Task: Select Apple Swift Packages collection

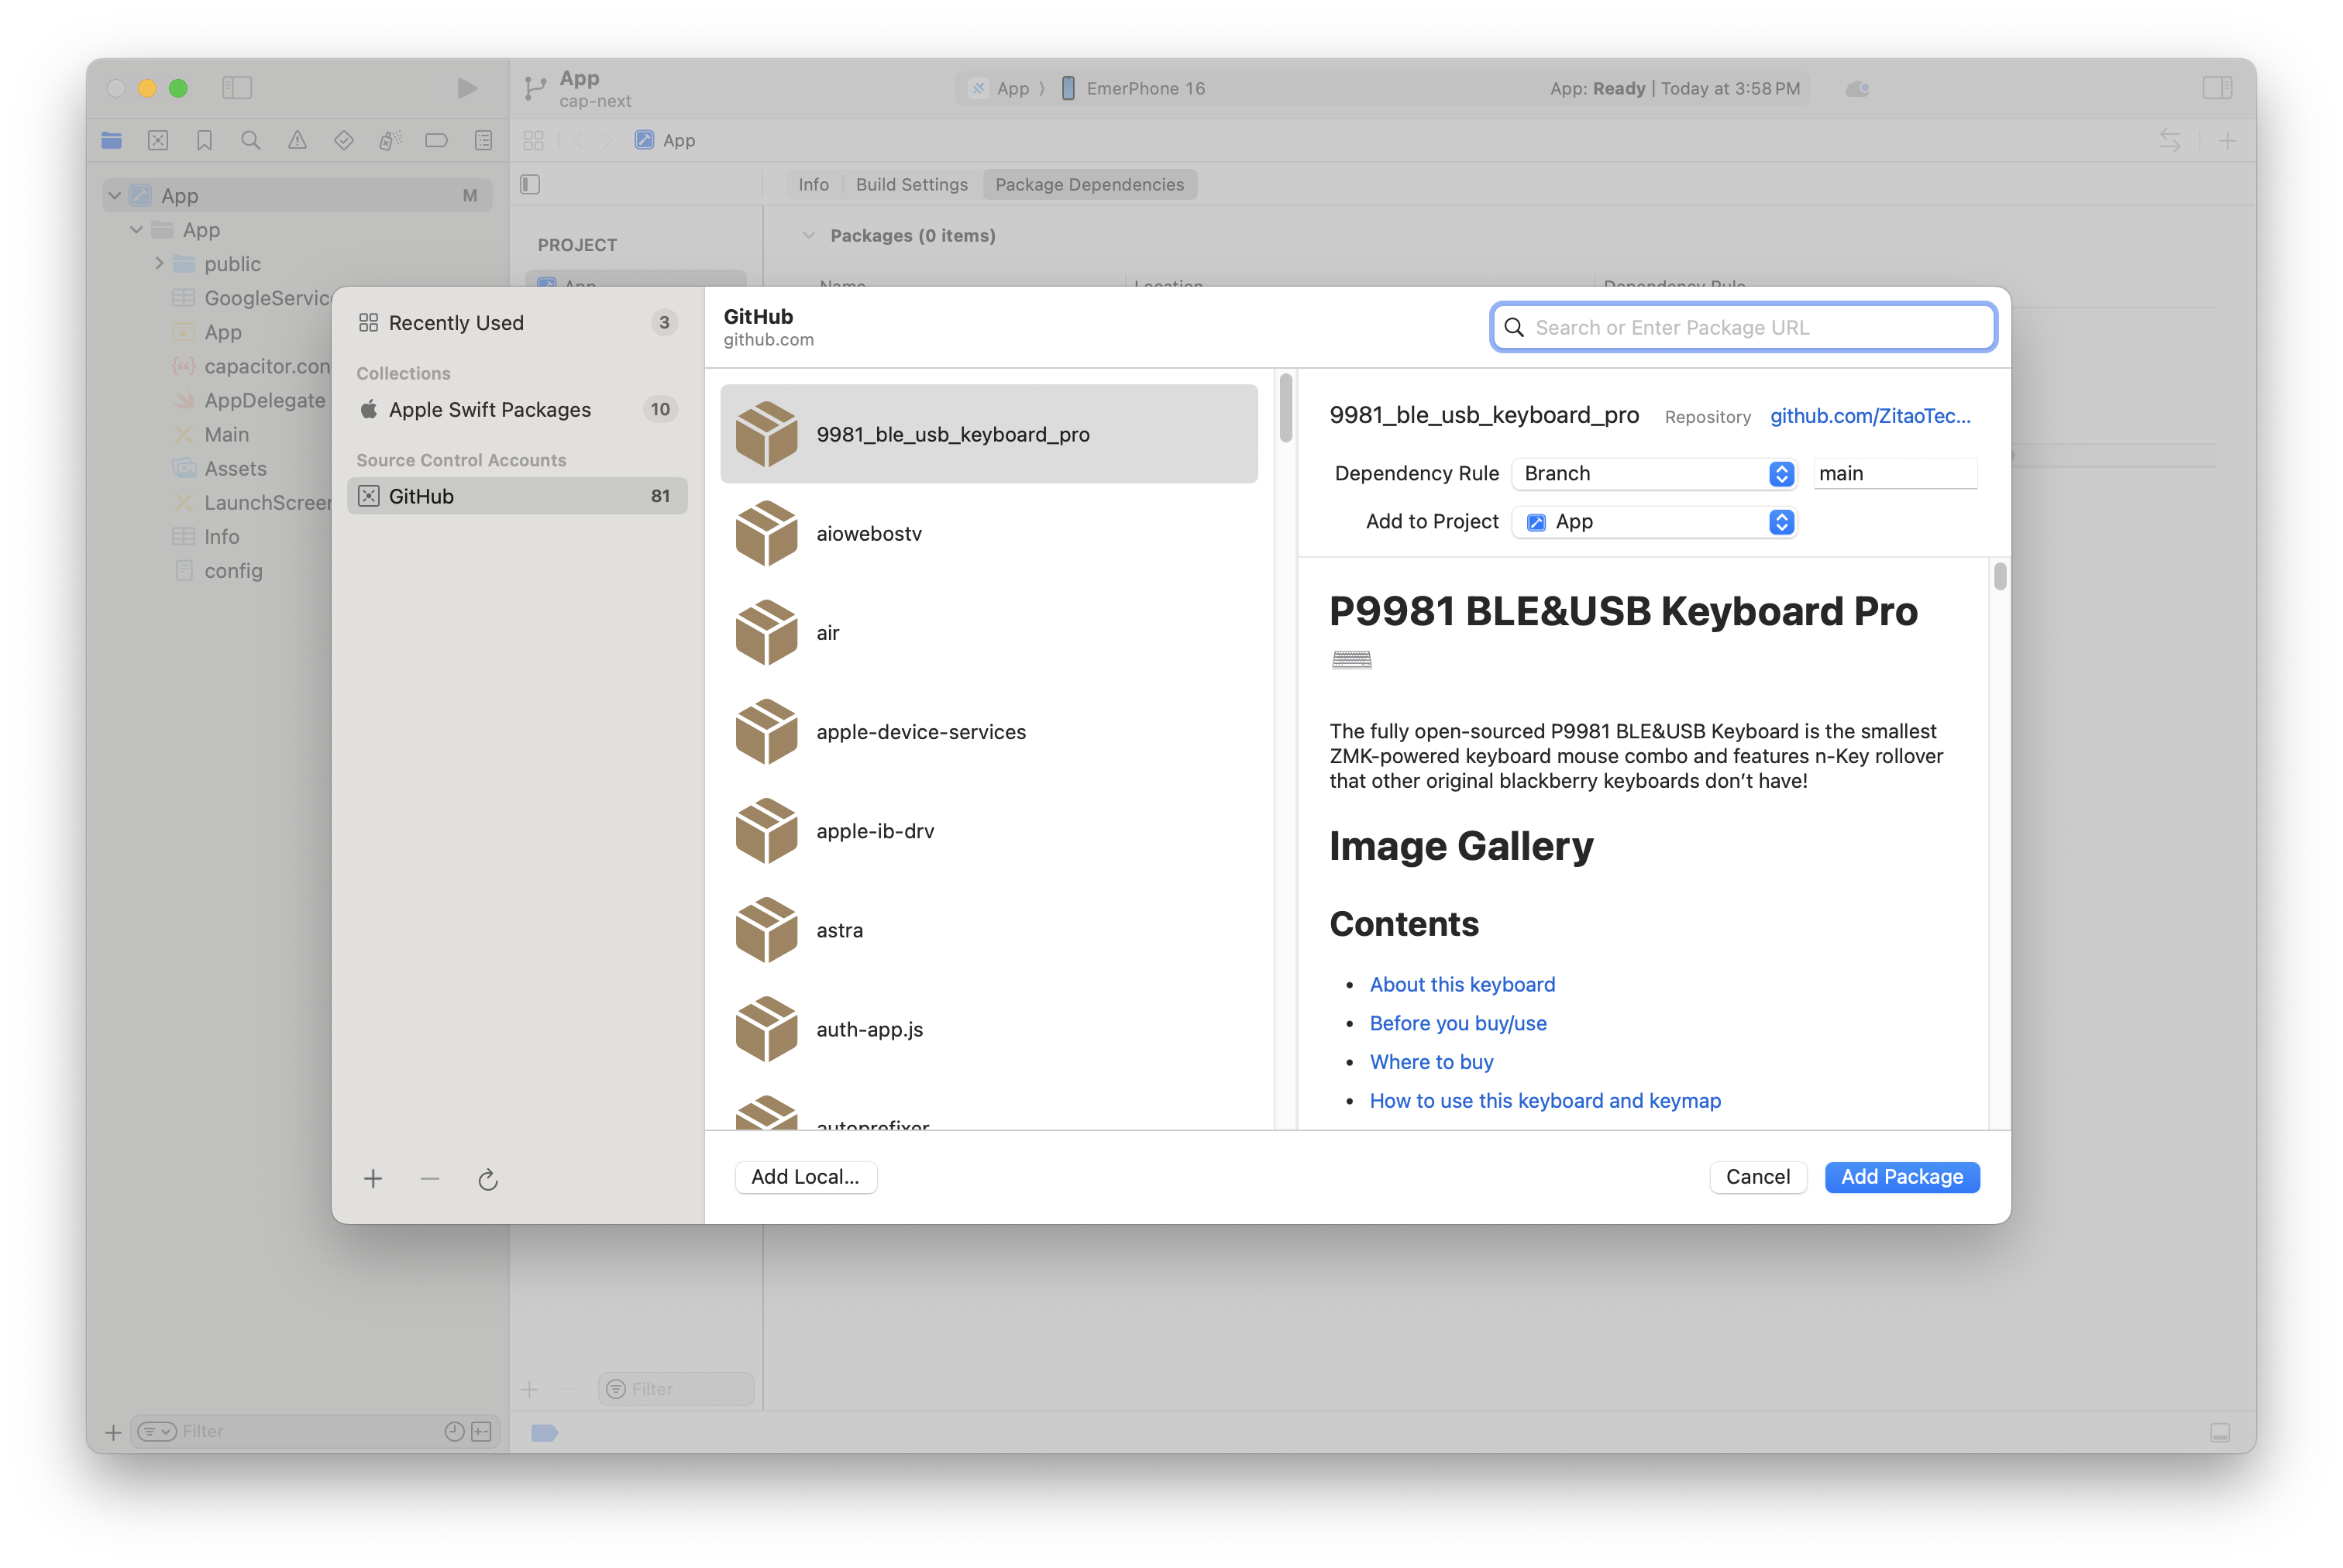Action: [490, 409]
